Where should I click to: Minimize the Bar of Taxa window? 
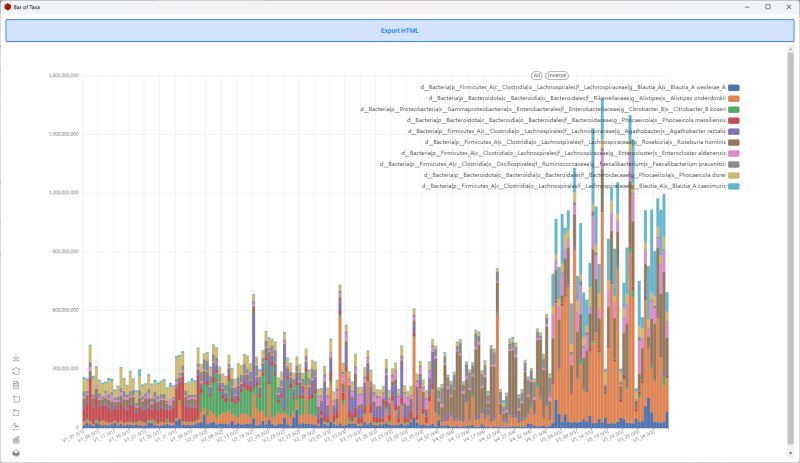(747, 7)
